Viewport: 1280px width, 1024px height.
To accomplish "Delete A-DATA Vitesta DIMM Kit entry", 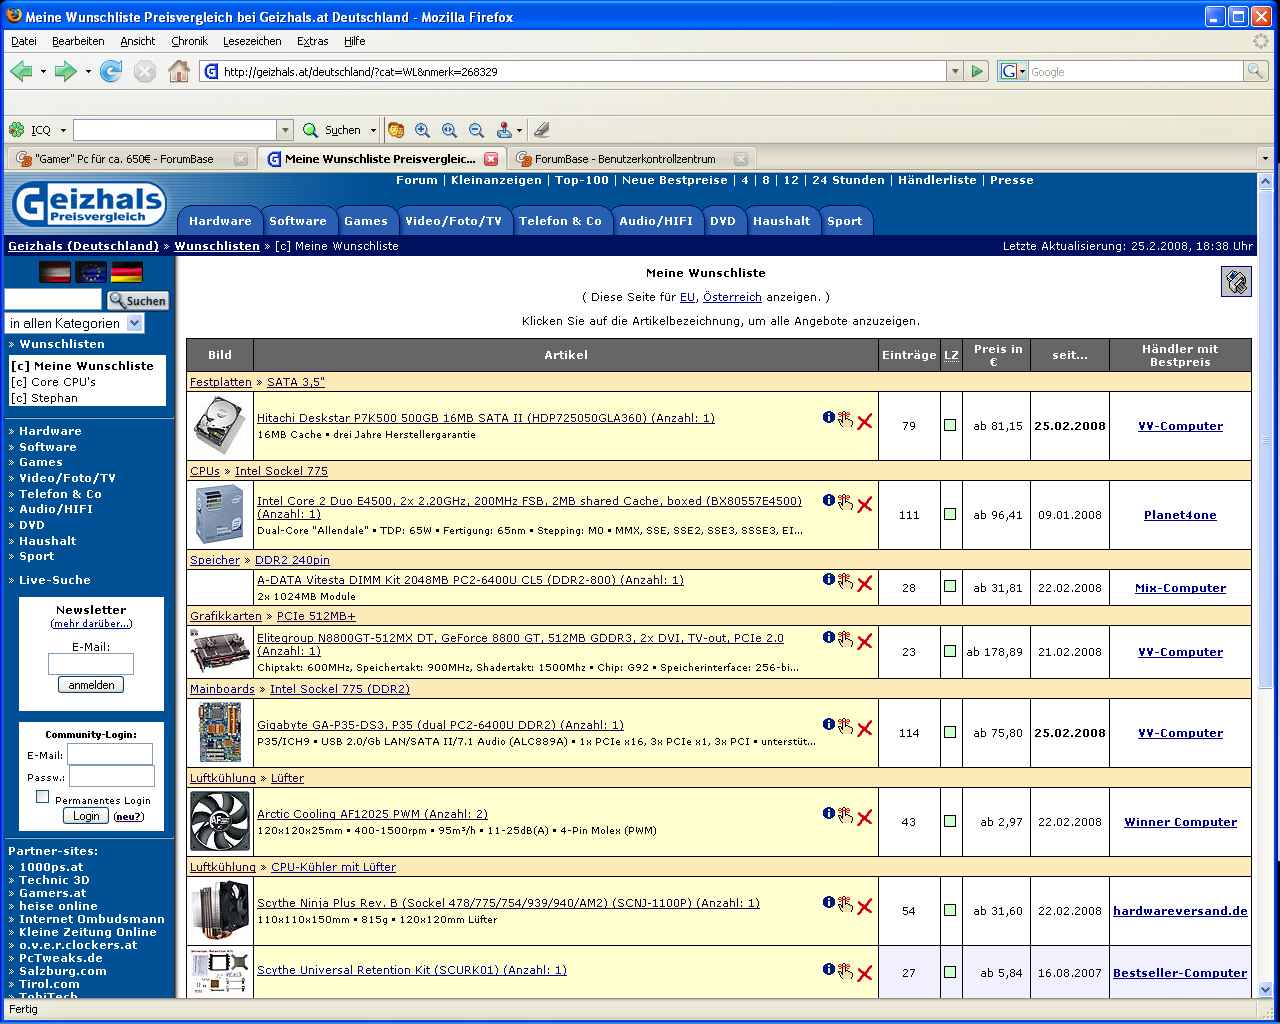I will pos(865,584).
